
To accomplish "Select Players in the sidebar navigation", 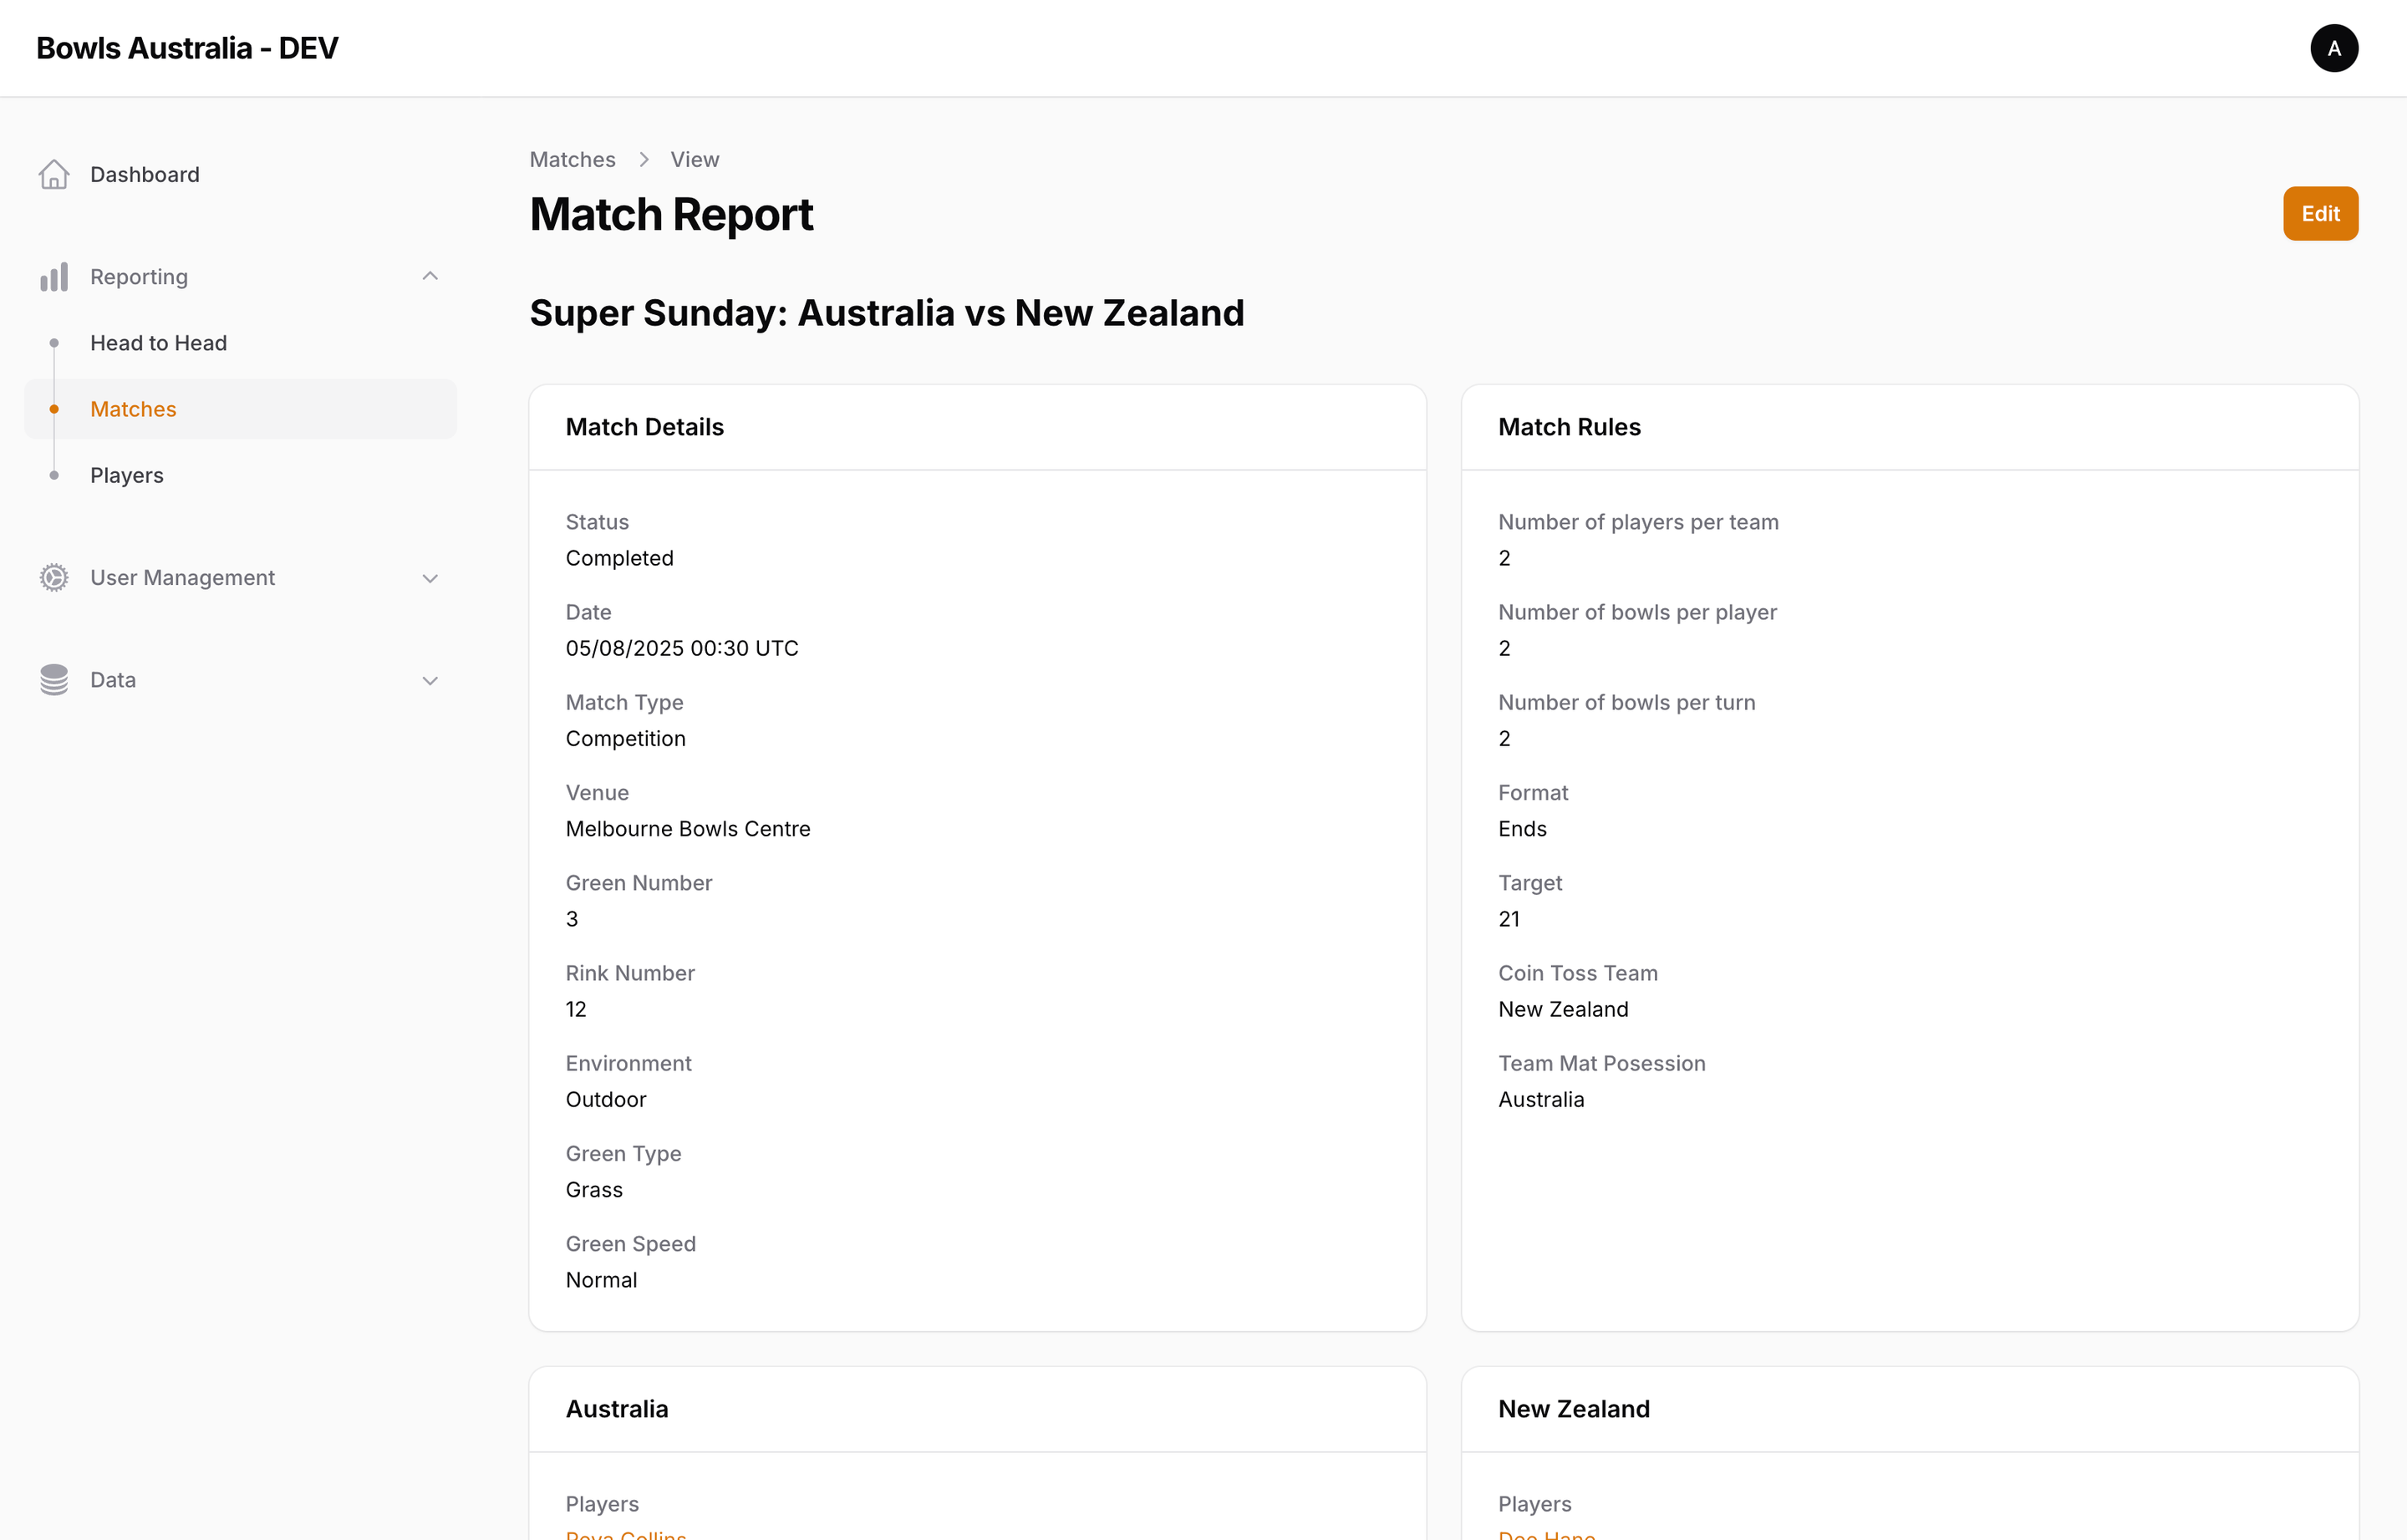I will 126,475.
